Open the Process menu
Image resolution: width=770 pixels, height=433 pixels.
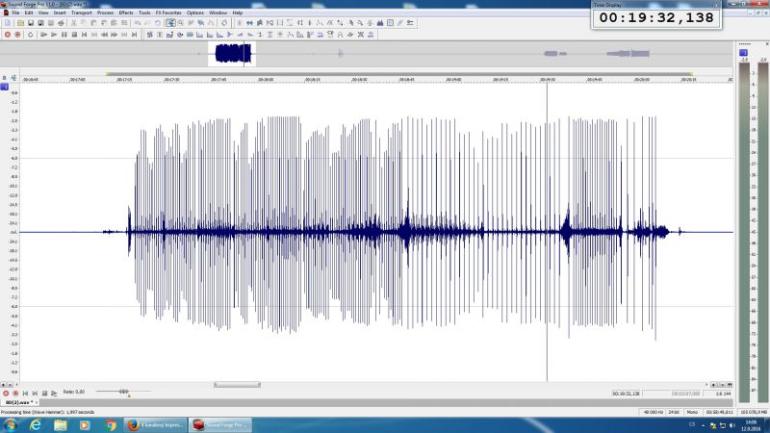pyautogui.click(x=105, y=12)
